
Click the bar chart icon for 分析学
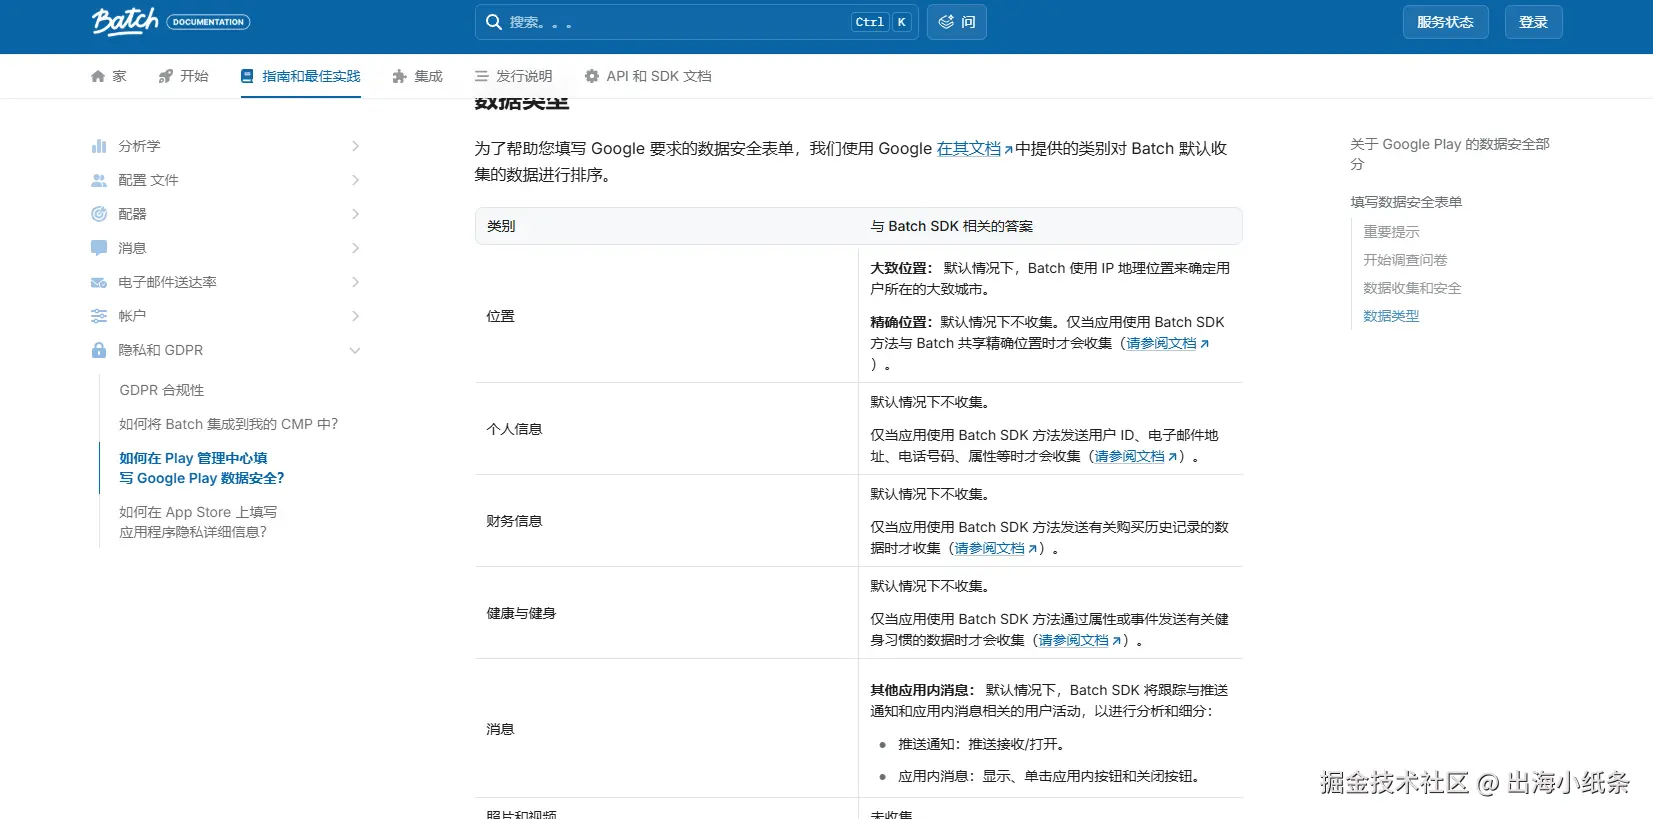pos(99,146)
